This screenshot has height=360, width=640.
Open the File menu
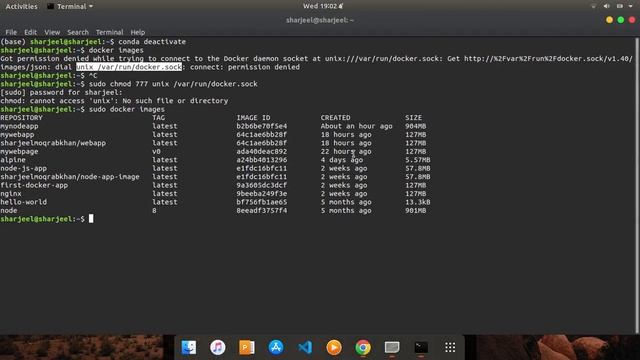tap(11, 32)
